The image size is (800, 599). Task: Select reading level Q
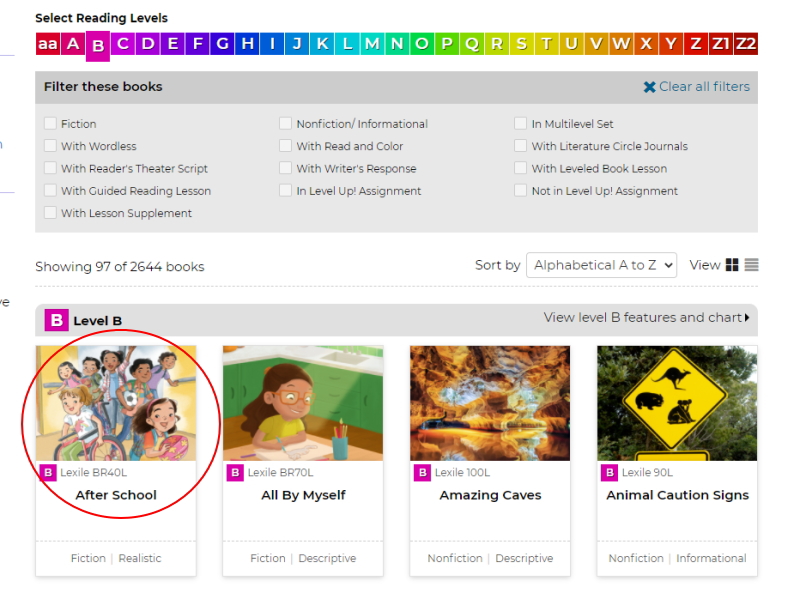coord(472,43)
